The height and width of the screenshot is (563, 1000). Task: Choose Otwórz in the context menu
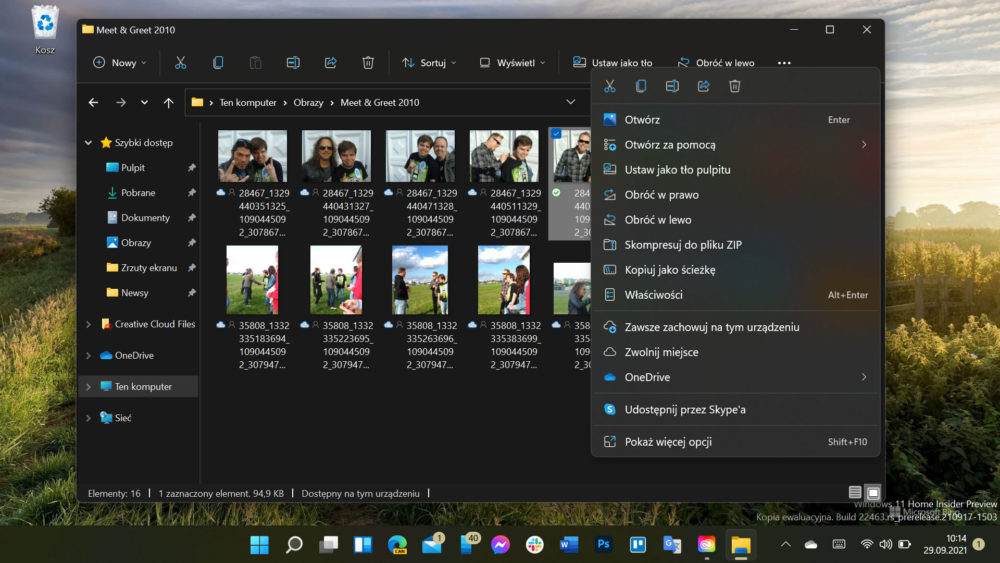coord(736,119)
